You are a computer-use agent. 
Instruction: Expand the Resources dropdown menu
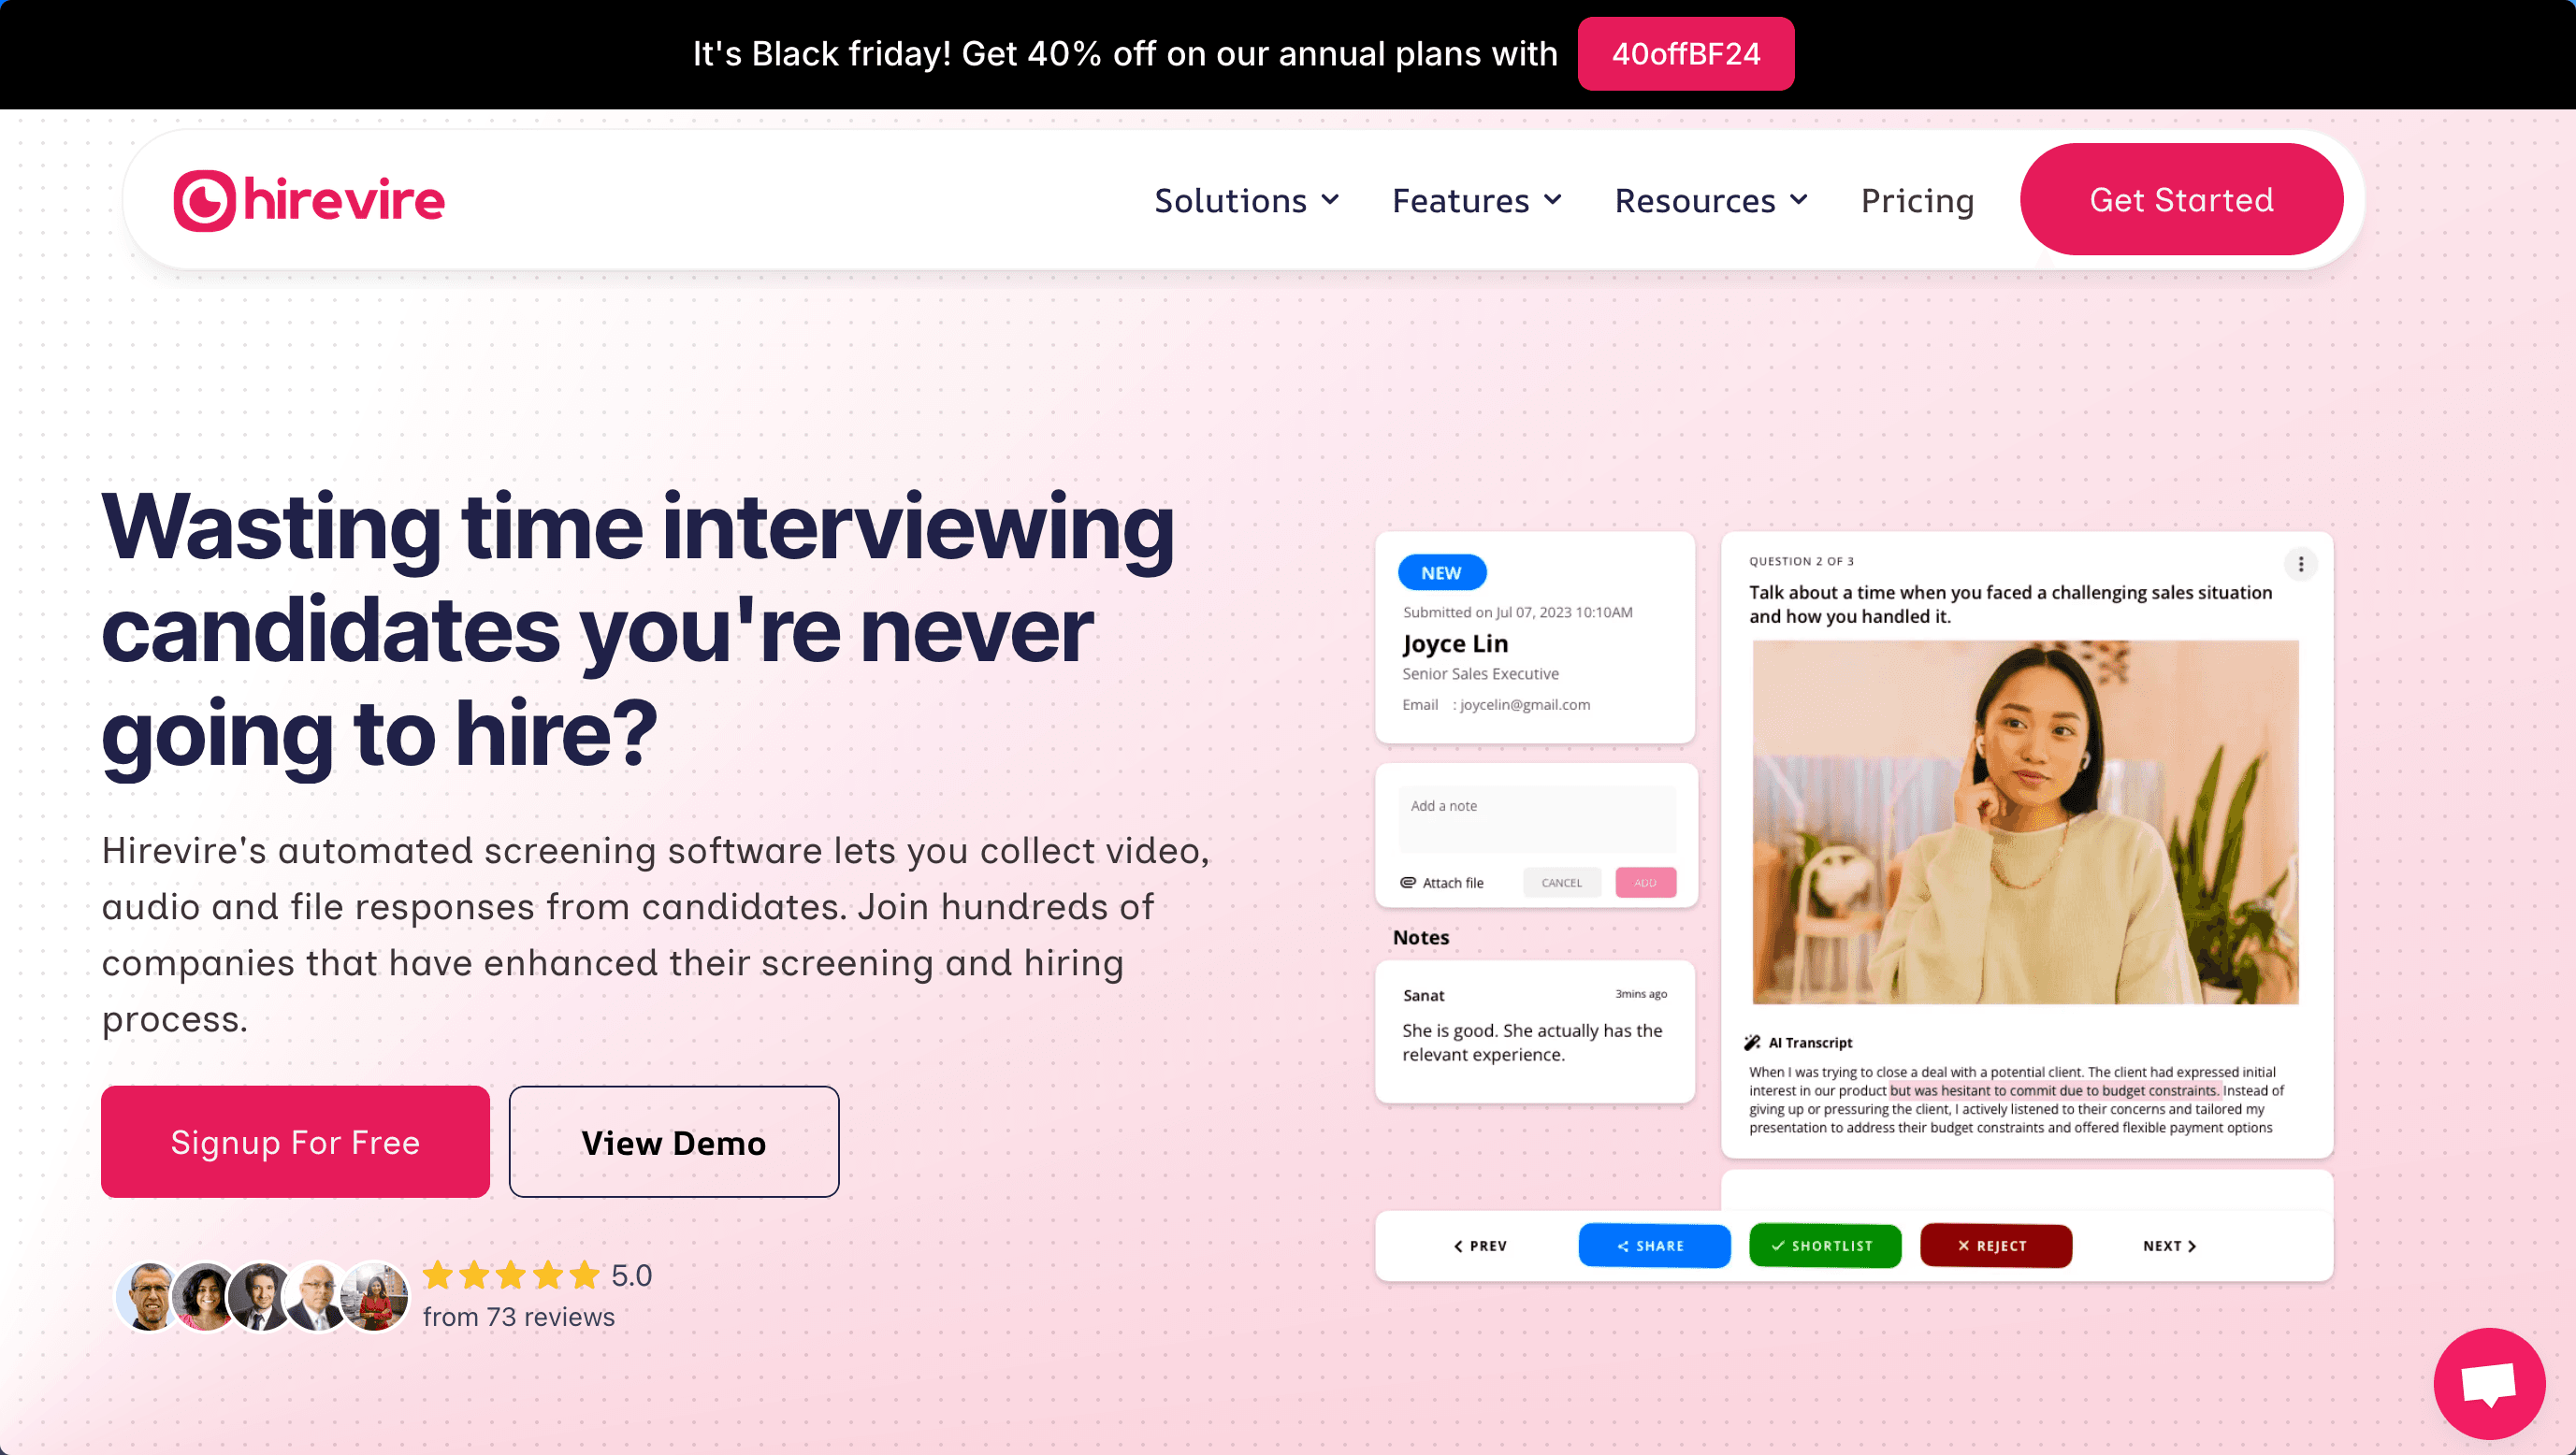point(1711,201)
